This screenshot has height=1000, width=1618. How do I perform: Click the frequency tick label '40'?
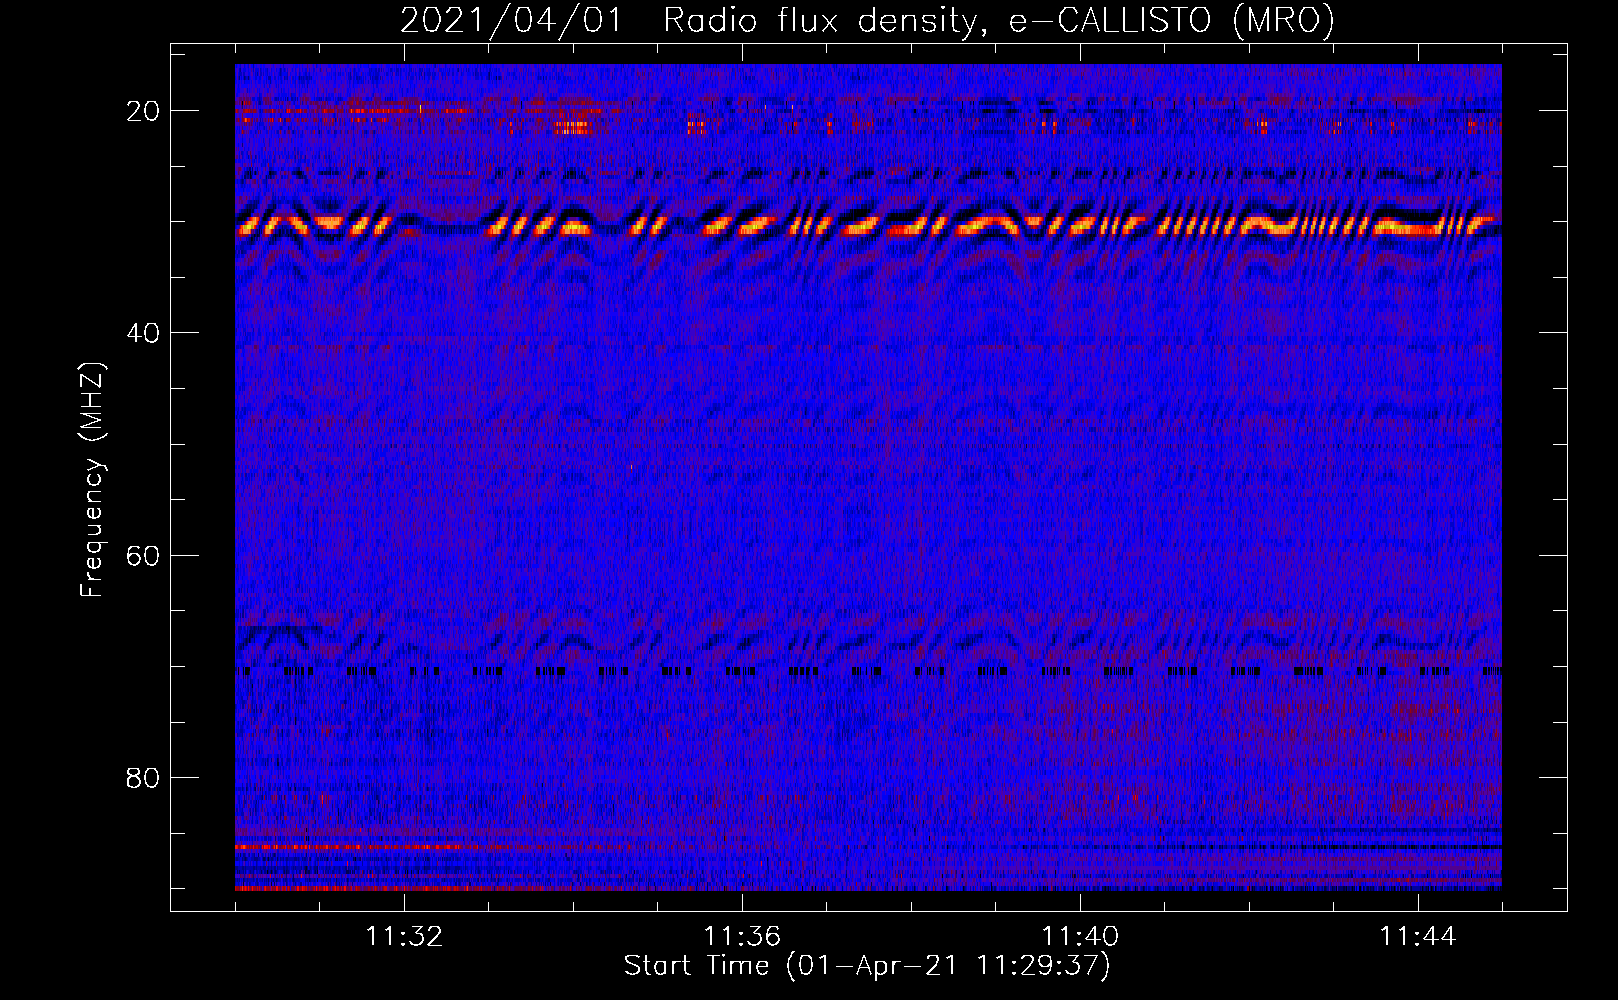pyautogui.click(x=144, y=333)
